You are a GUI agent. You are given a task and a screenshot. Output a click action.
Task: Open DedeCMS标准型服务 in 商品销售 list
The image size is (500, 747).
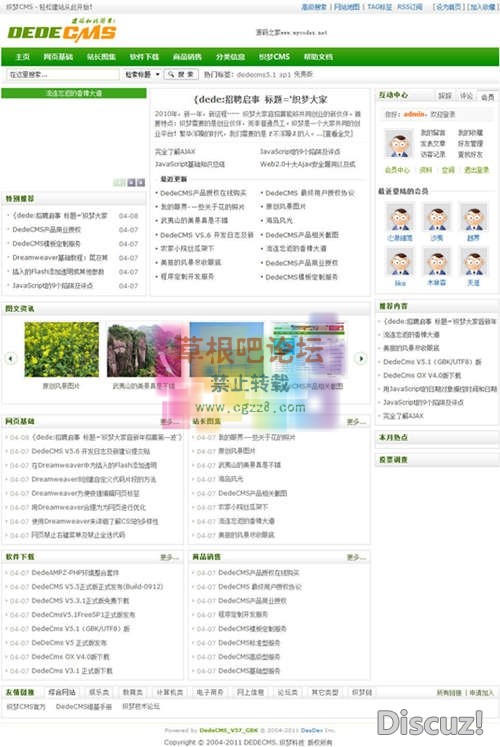(249, 643)
